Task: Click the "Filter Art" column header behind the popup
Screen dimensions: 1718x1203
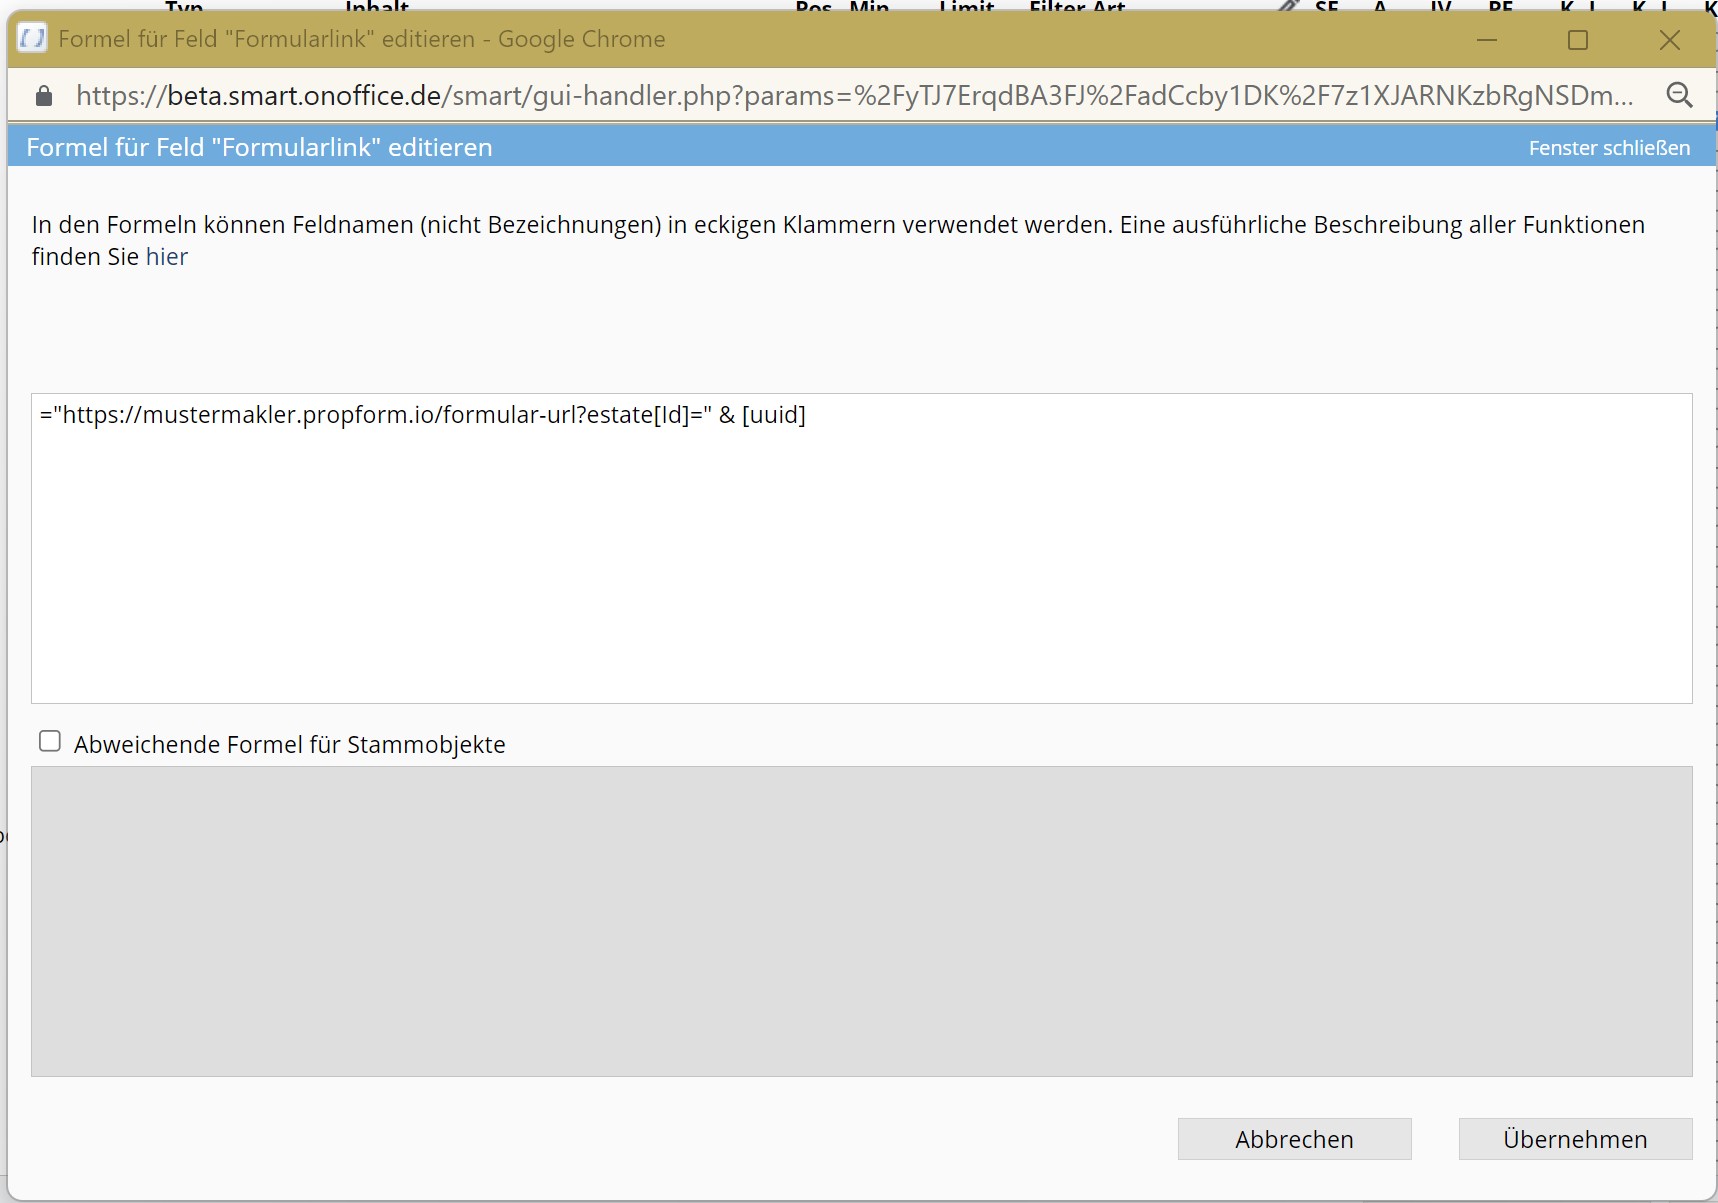Action: coord(1076,6)
